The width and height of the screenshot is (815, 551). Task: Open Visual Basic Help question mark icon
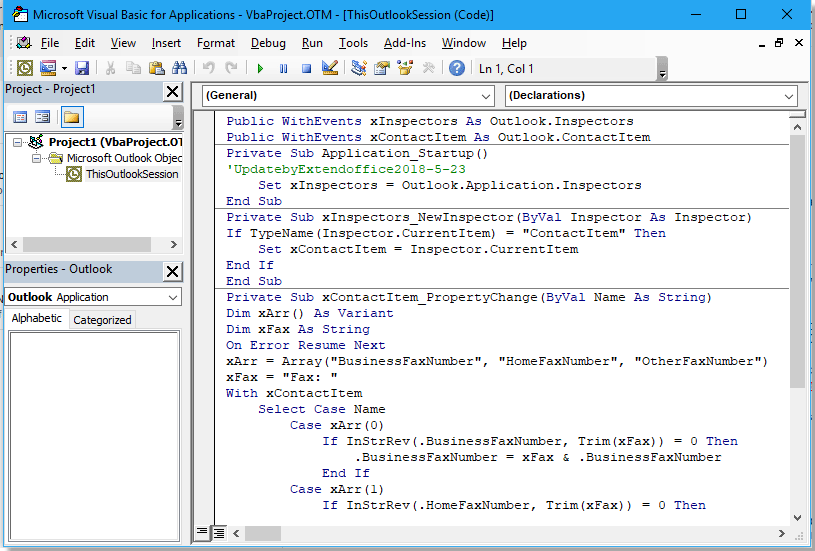(x=456, y=68)
